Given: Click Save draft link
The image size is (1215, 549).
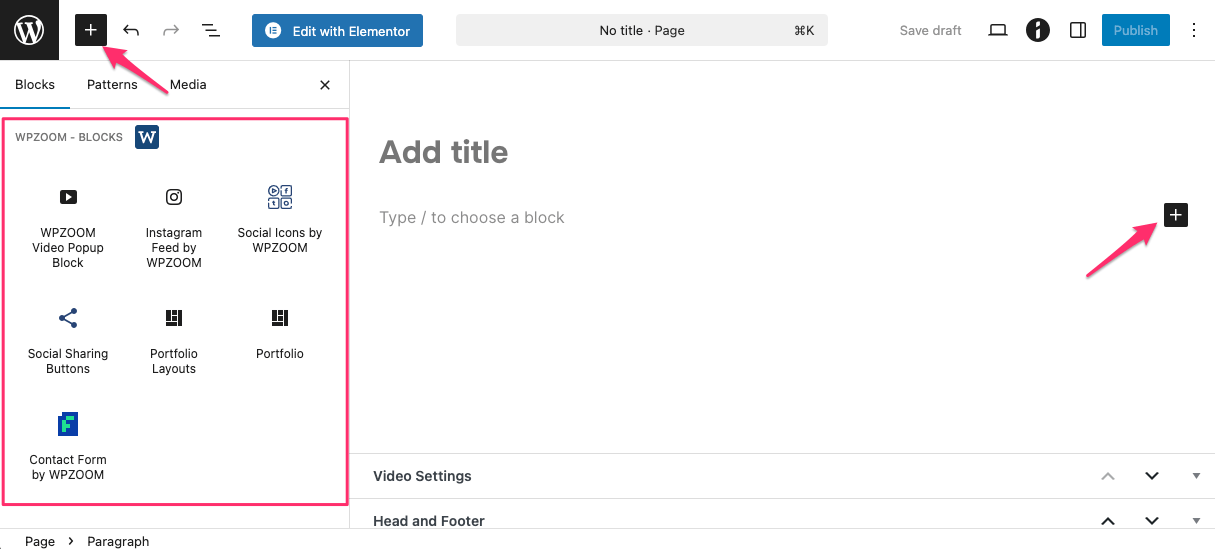Looking at the screenshot, I should [930, 30].
